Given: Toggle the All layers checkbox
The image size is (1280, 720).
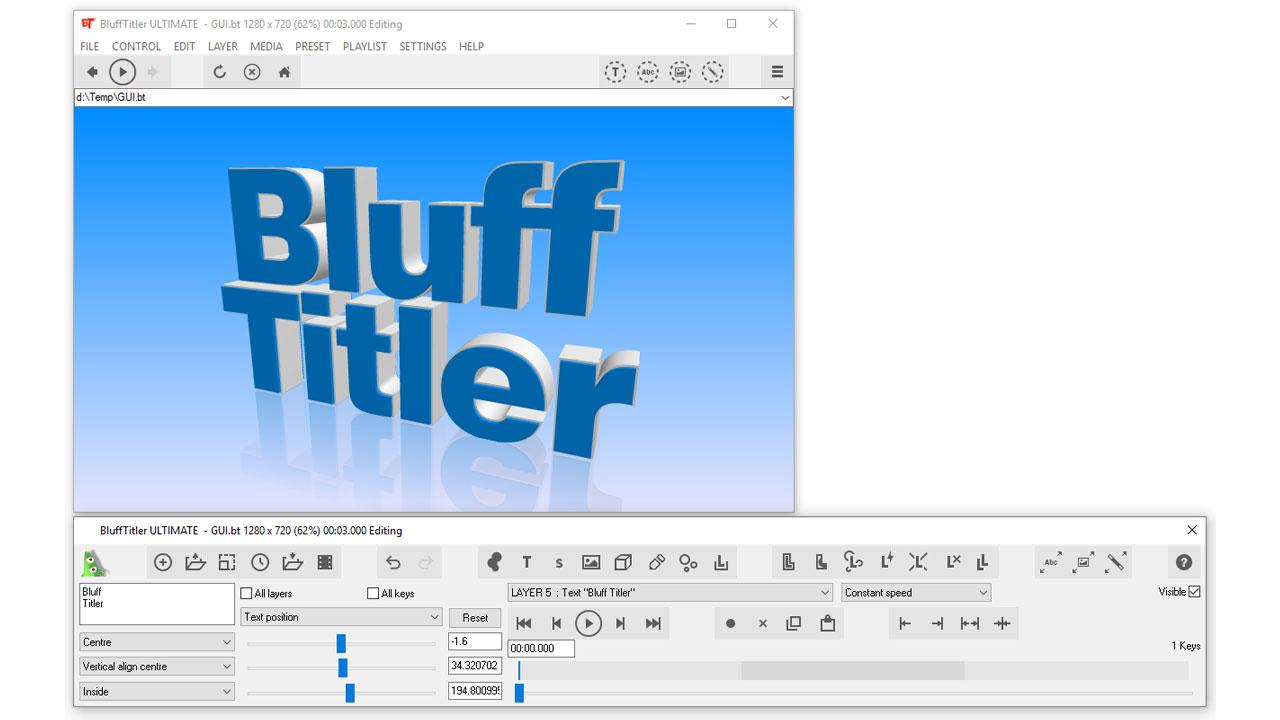Looking at the screenshot, I should pos(246,593).
